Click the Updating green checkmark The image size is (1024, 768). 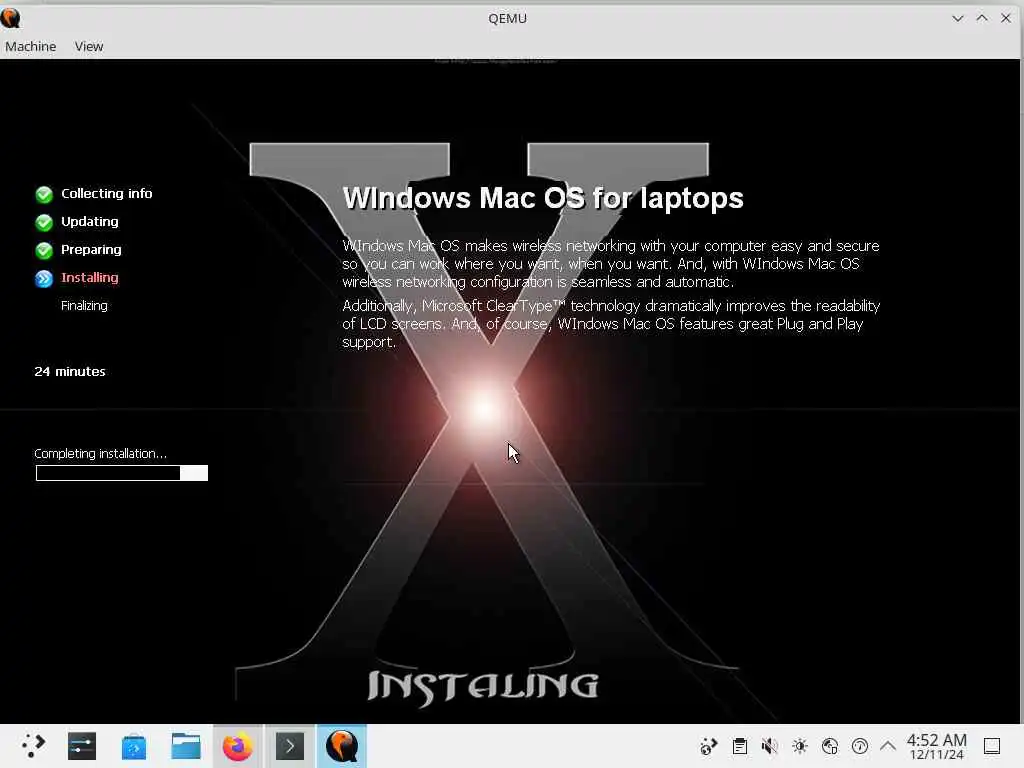coord(44,222)
